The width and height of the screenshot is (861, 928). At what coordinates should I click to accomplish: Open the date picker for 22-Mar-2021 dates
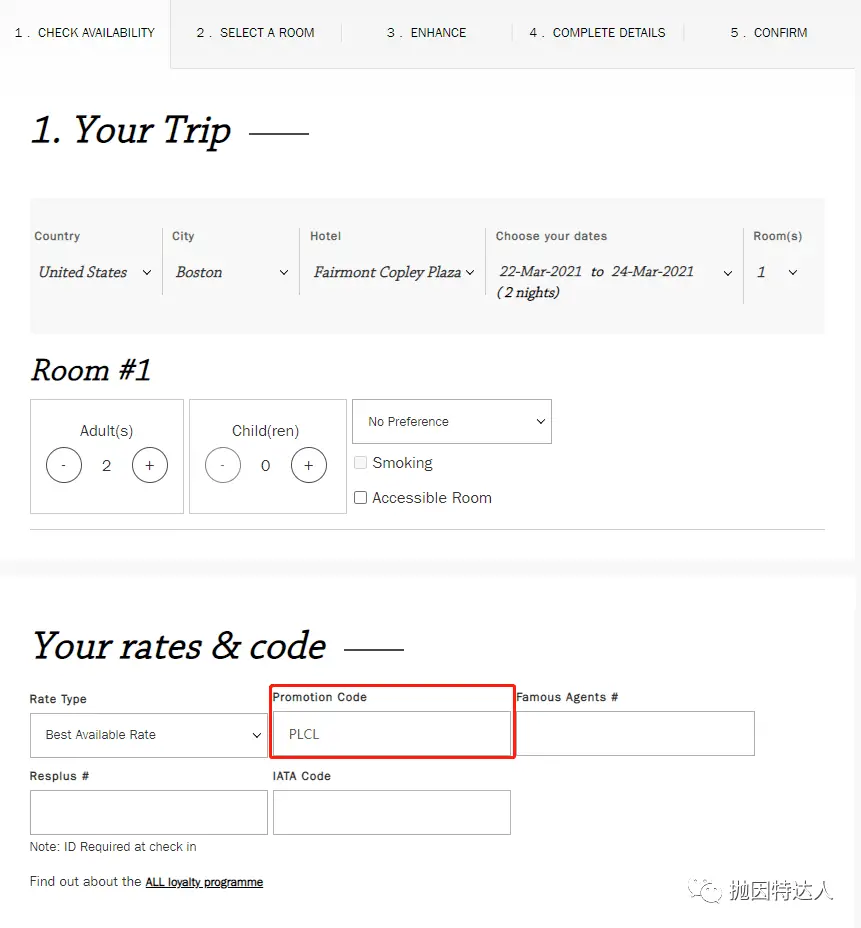click(614, 273)
